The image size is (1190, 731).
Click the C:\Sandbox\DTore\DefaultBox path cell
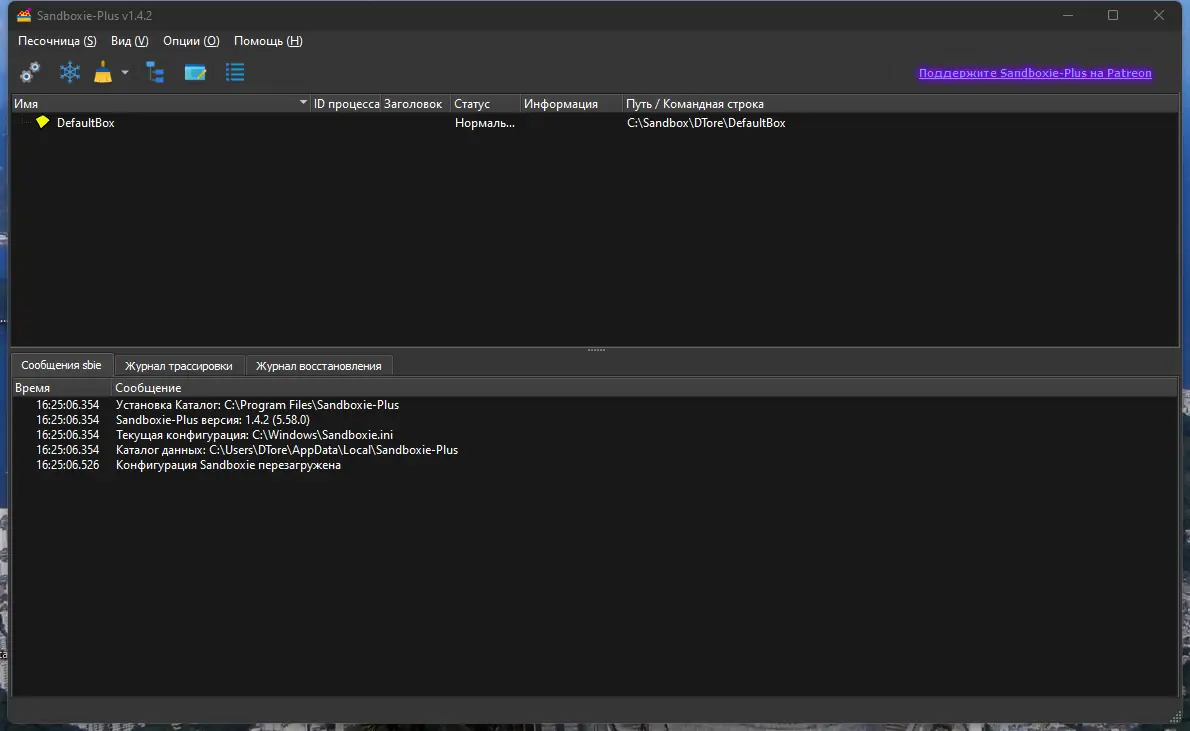click(706, 122)
